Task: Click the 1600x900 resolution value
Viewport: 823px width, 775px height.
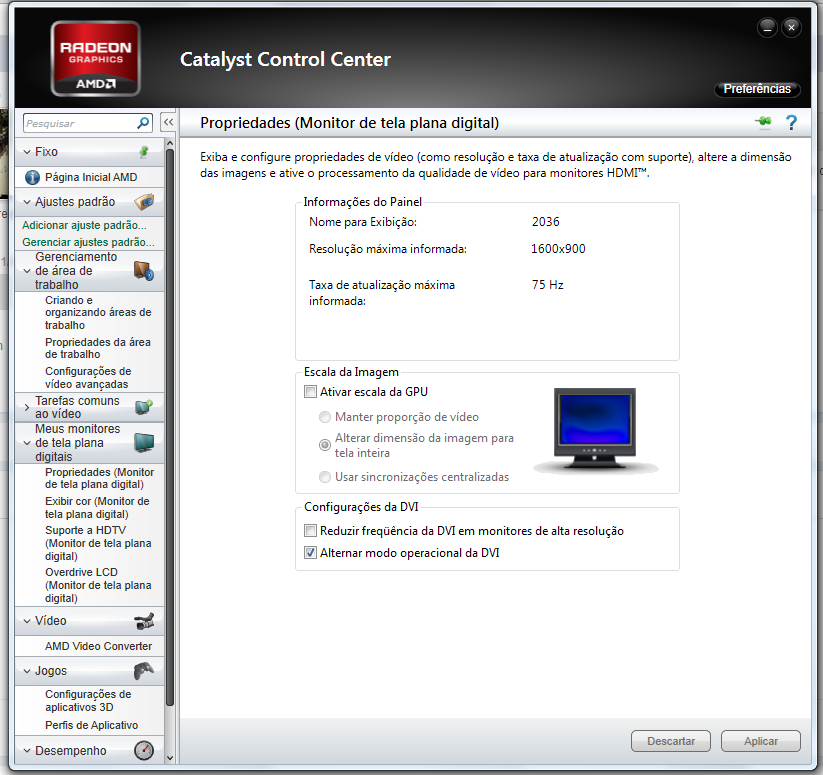Action: tap(558, 249)
